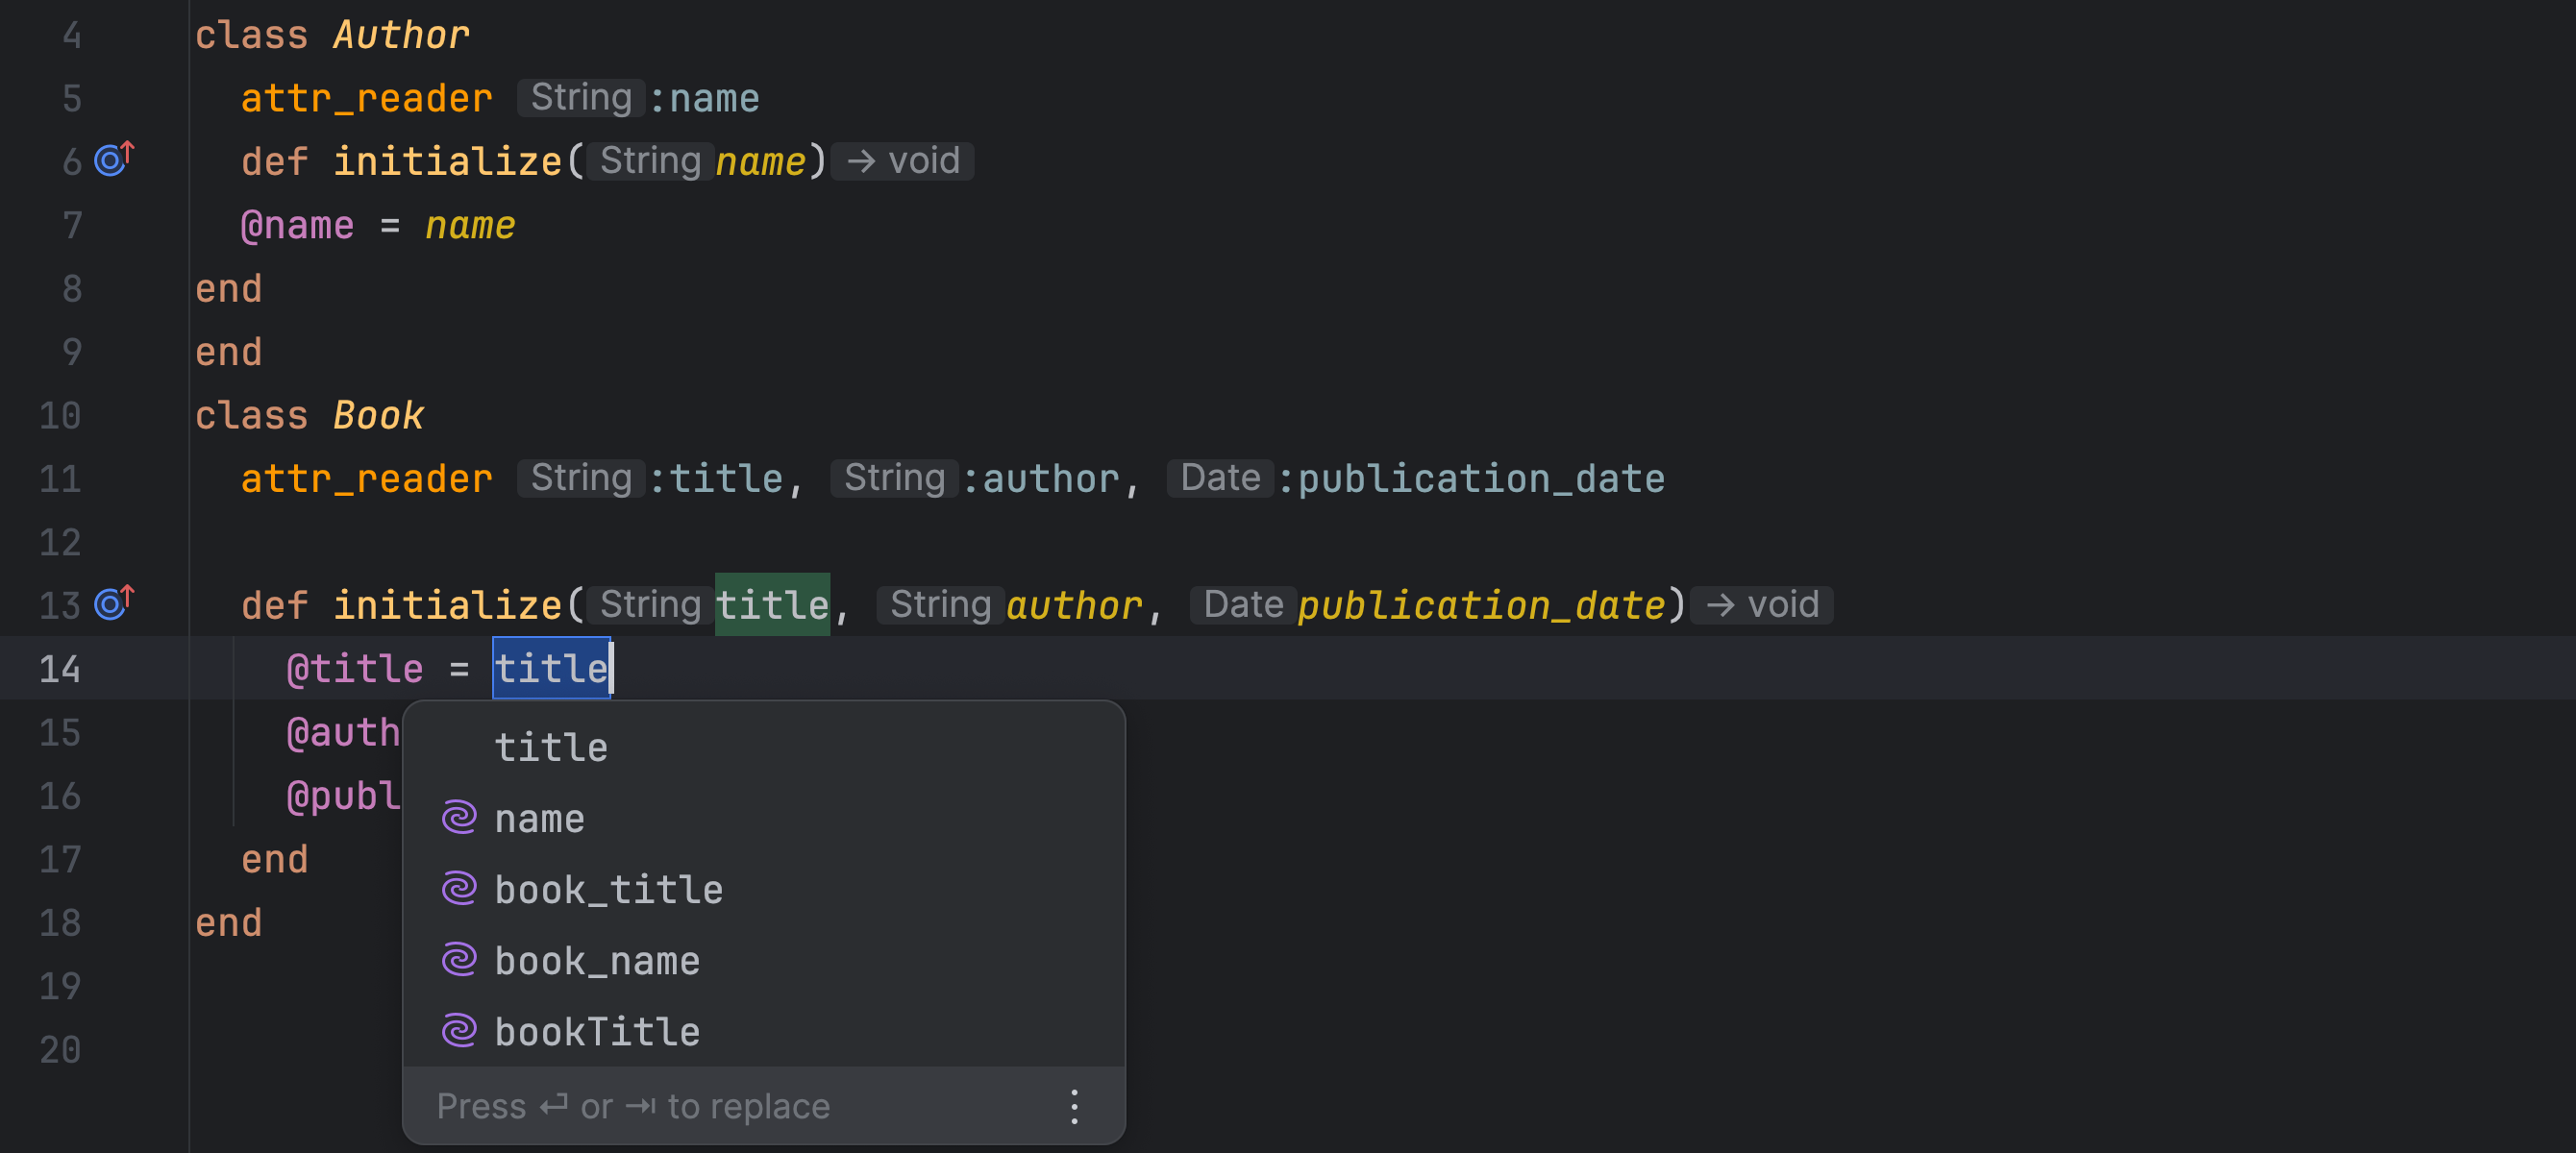Click AI icon beside 'name' suggestion
This screenshot has height=1153, width=2576.
[459, 818]
